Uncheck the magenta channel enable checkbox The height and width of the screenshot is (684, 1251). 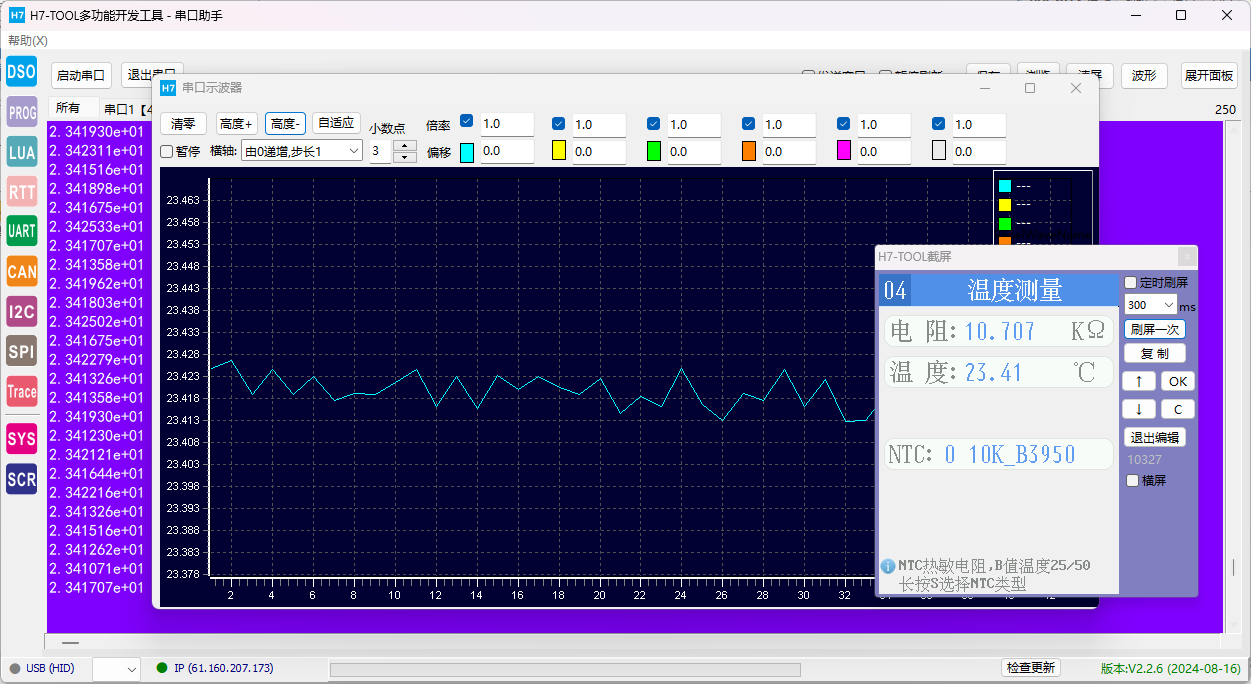[x=844, y=124]
